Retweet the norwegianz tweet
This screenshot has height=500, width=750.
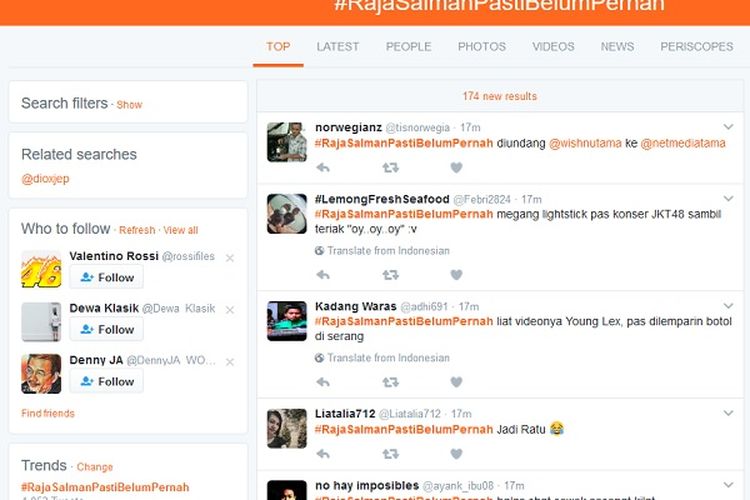[x=390, y=168]
